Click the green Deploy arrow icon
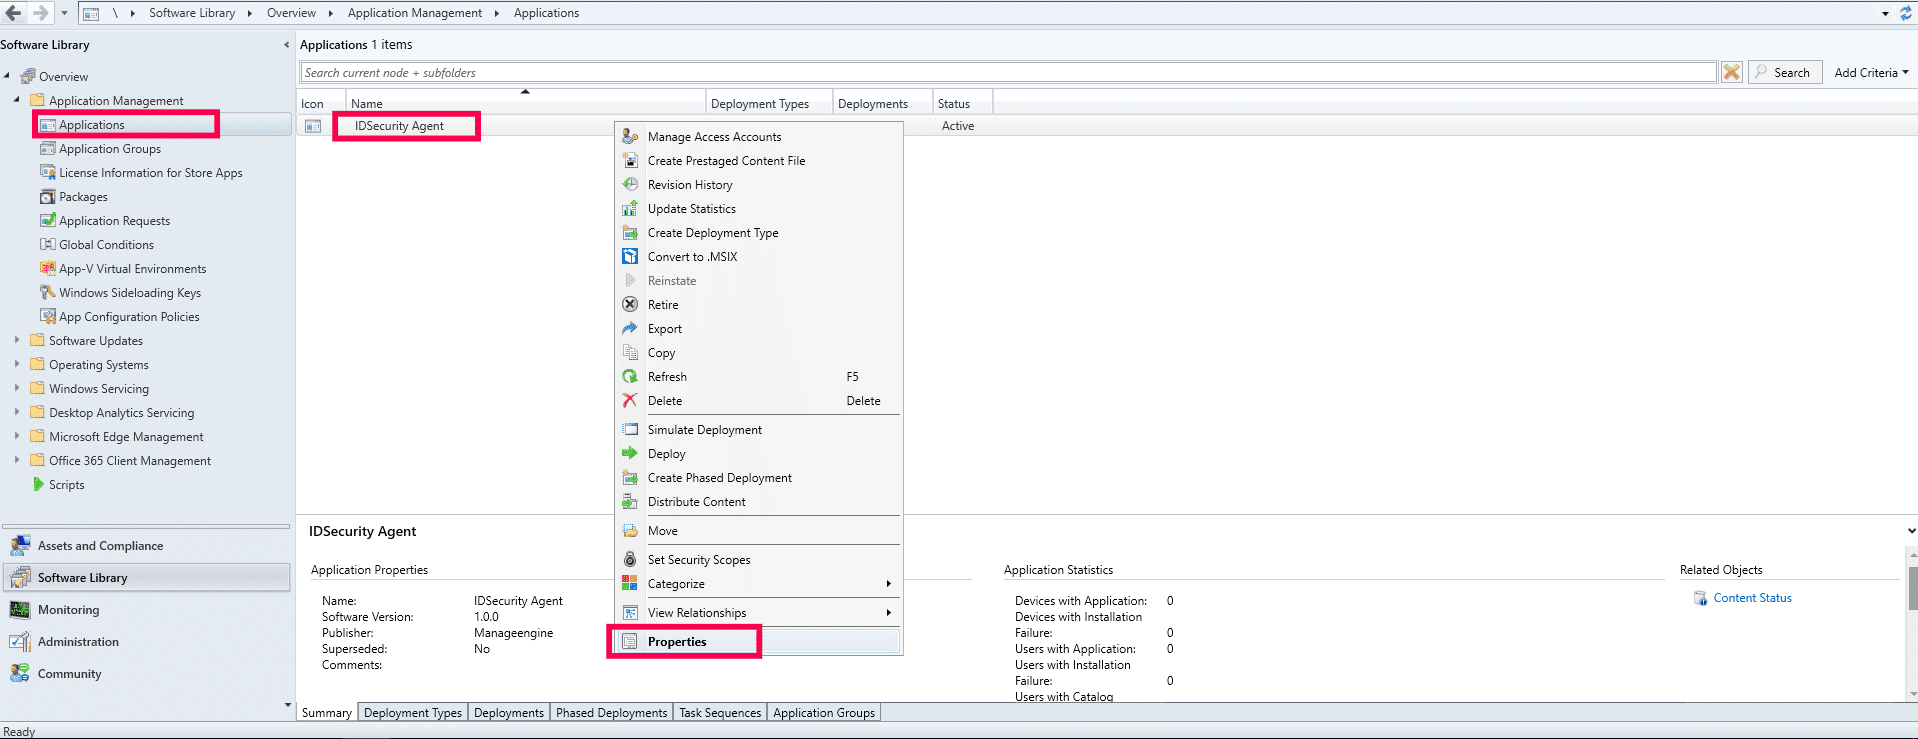Screen dimensions: 1918x739 point(630,454)
